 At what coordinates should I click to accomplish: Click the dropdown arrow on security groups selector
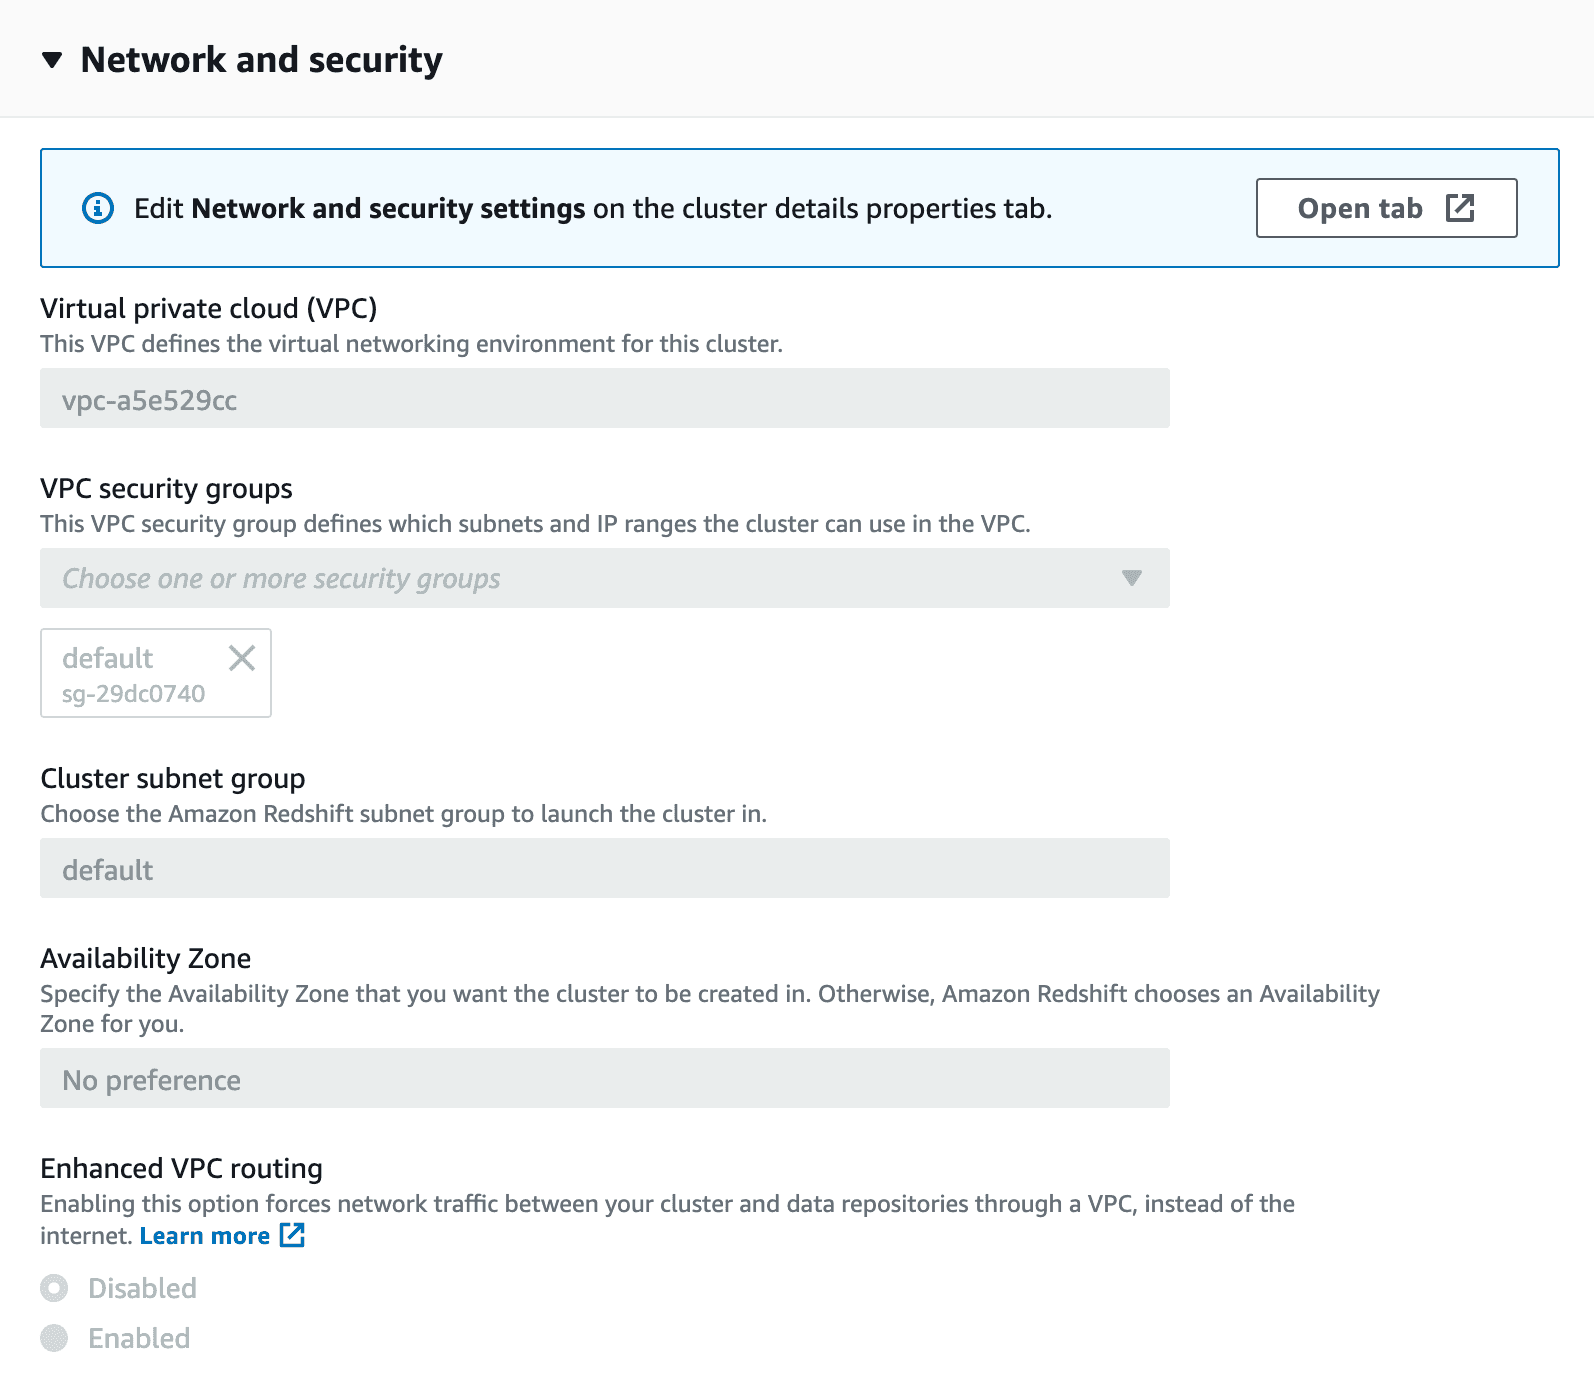coord(1131,578)
